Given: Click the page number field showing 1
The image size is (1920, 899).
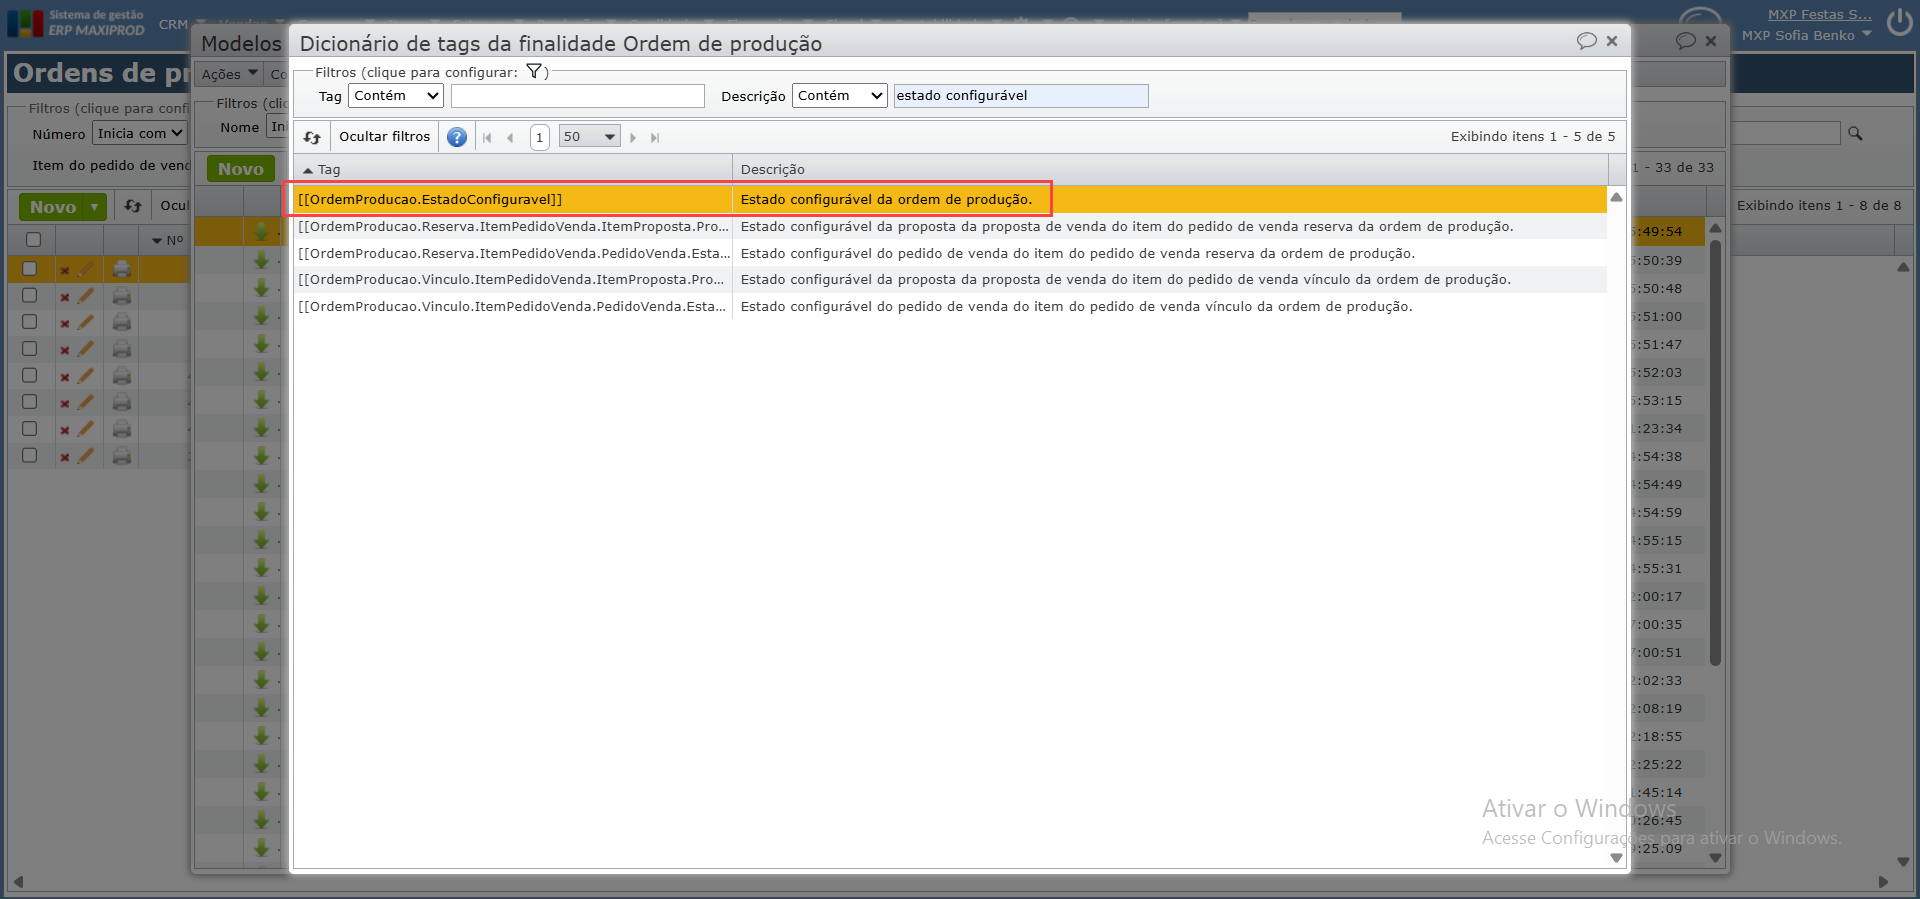Looking at the screenshot, I should click(x=540, y=137).
